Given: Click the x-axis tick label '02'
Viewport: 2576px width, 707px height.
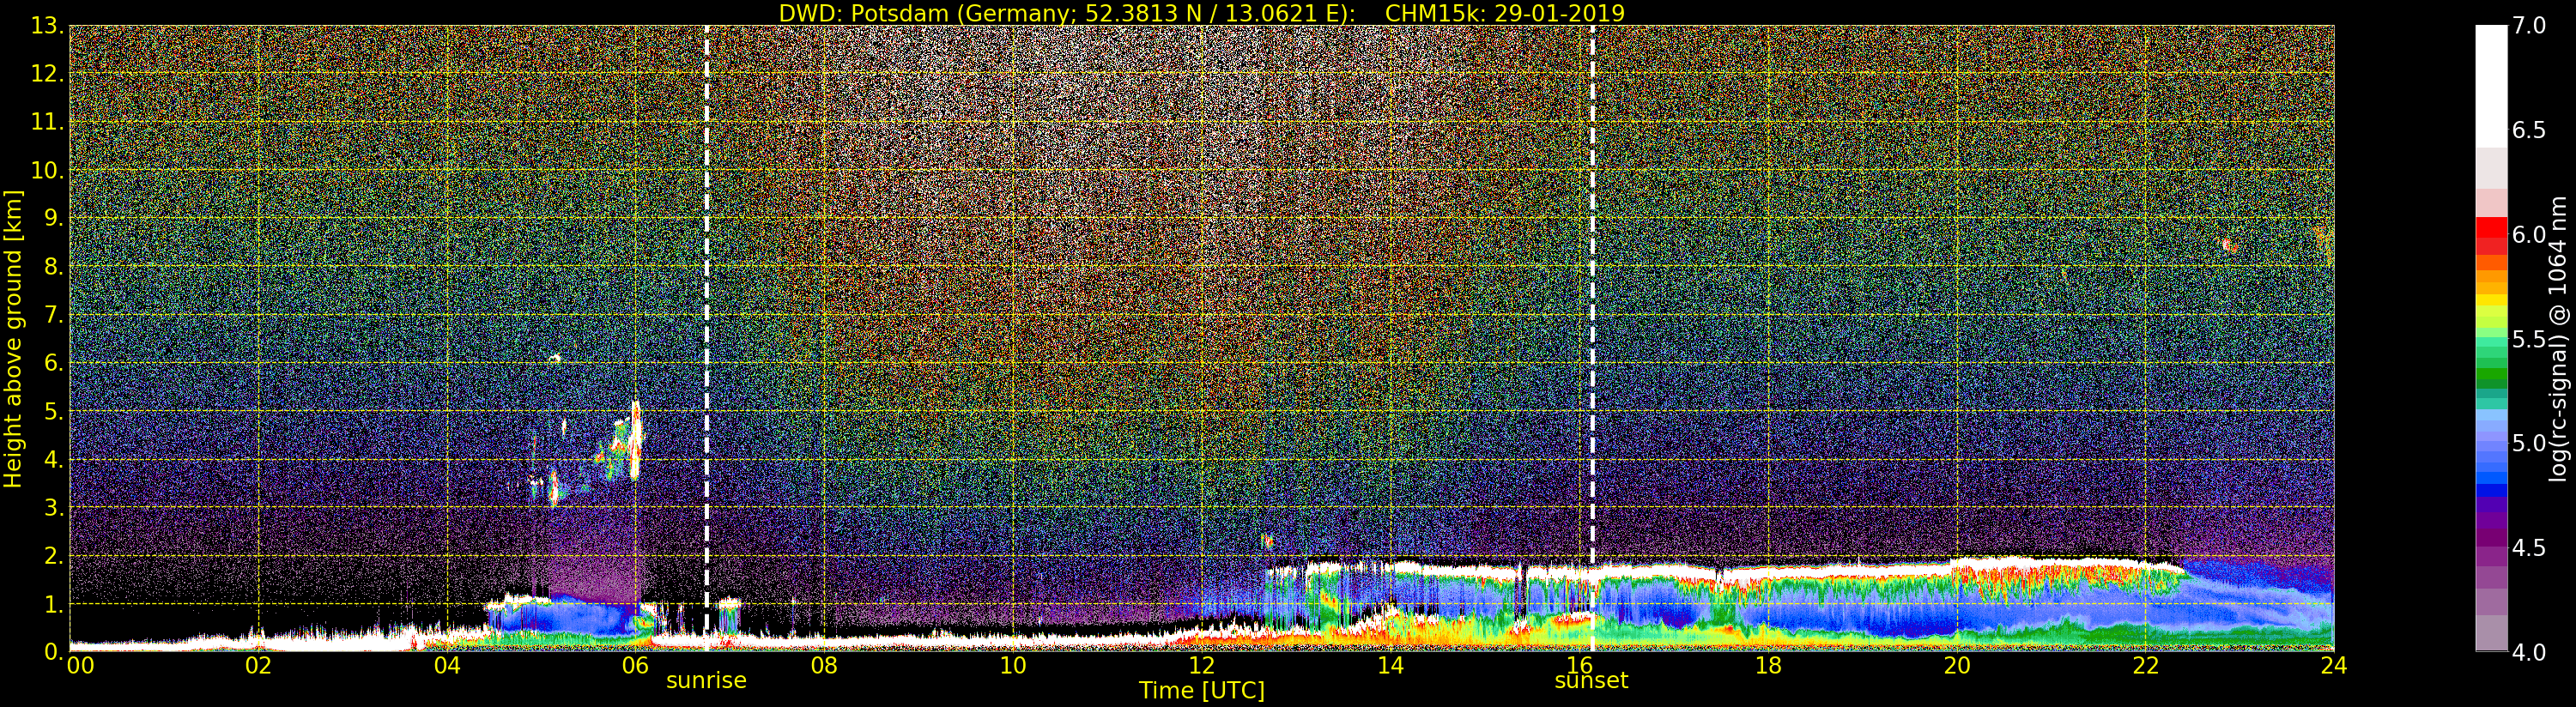Looking at the screenshot, I should point(258,665).
